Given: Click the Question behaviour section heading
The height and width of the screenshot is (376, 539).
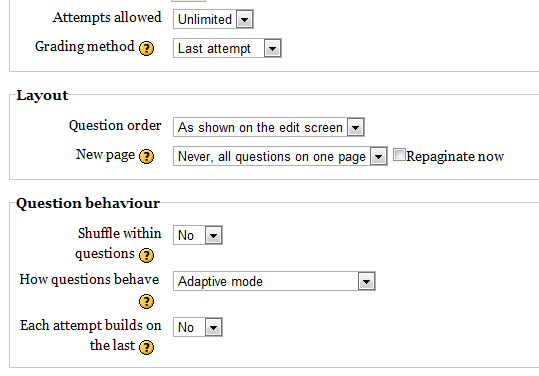Looking at the screenshot, I should point(88,203).
